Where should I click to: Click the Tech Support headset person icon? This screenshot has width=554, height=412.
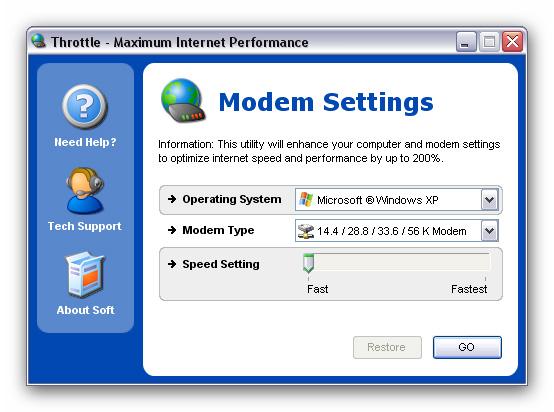[85, 191]
